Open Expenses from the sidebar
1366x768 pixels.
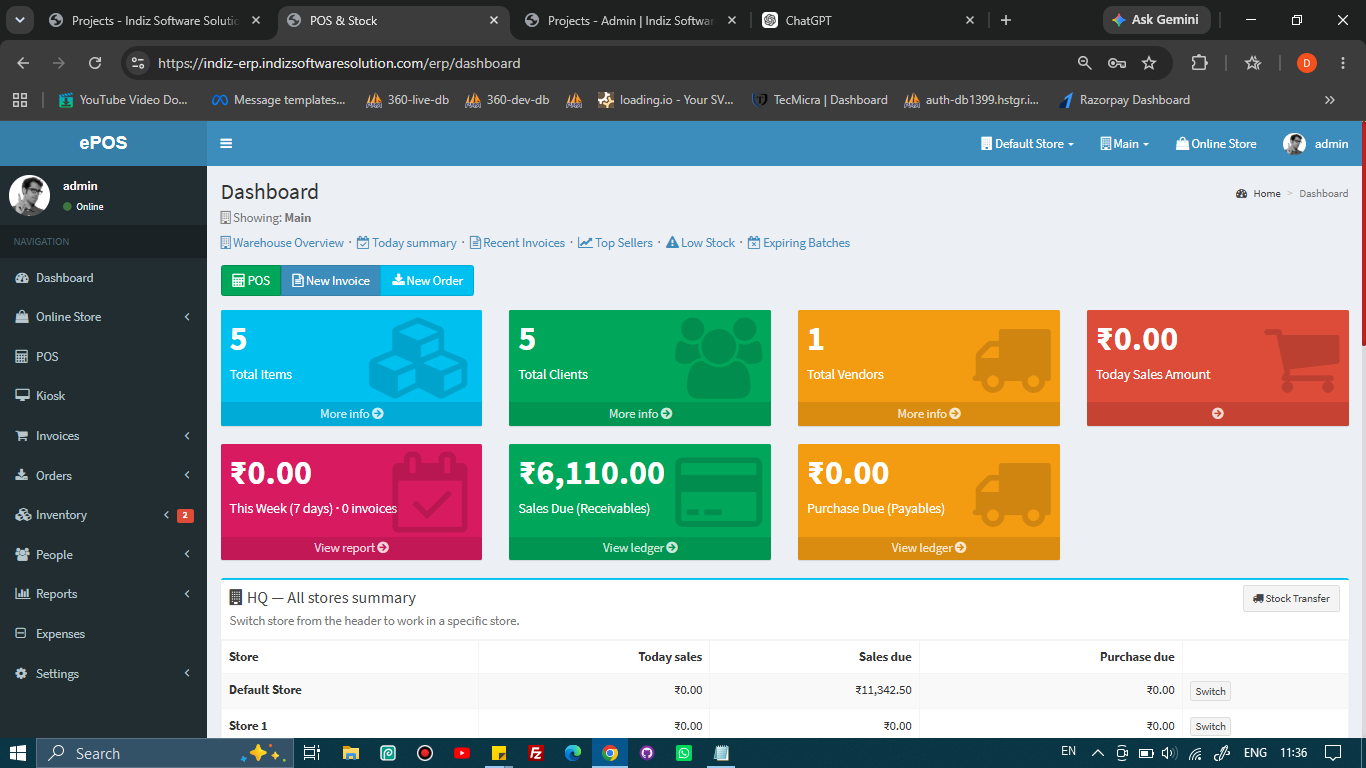click(x=103, y=634)
